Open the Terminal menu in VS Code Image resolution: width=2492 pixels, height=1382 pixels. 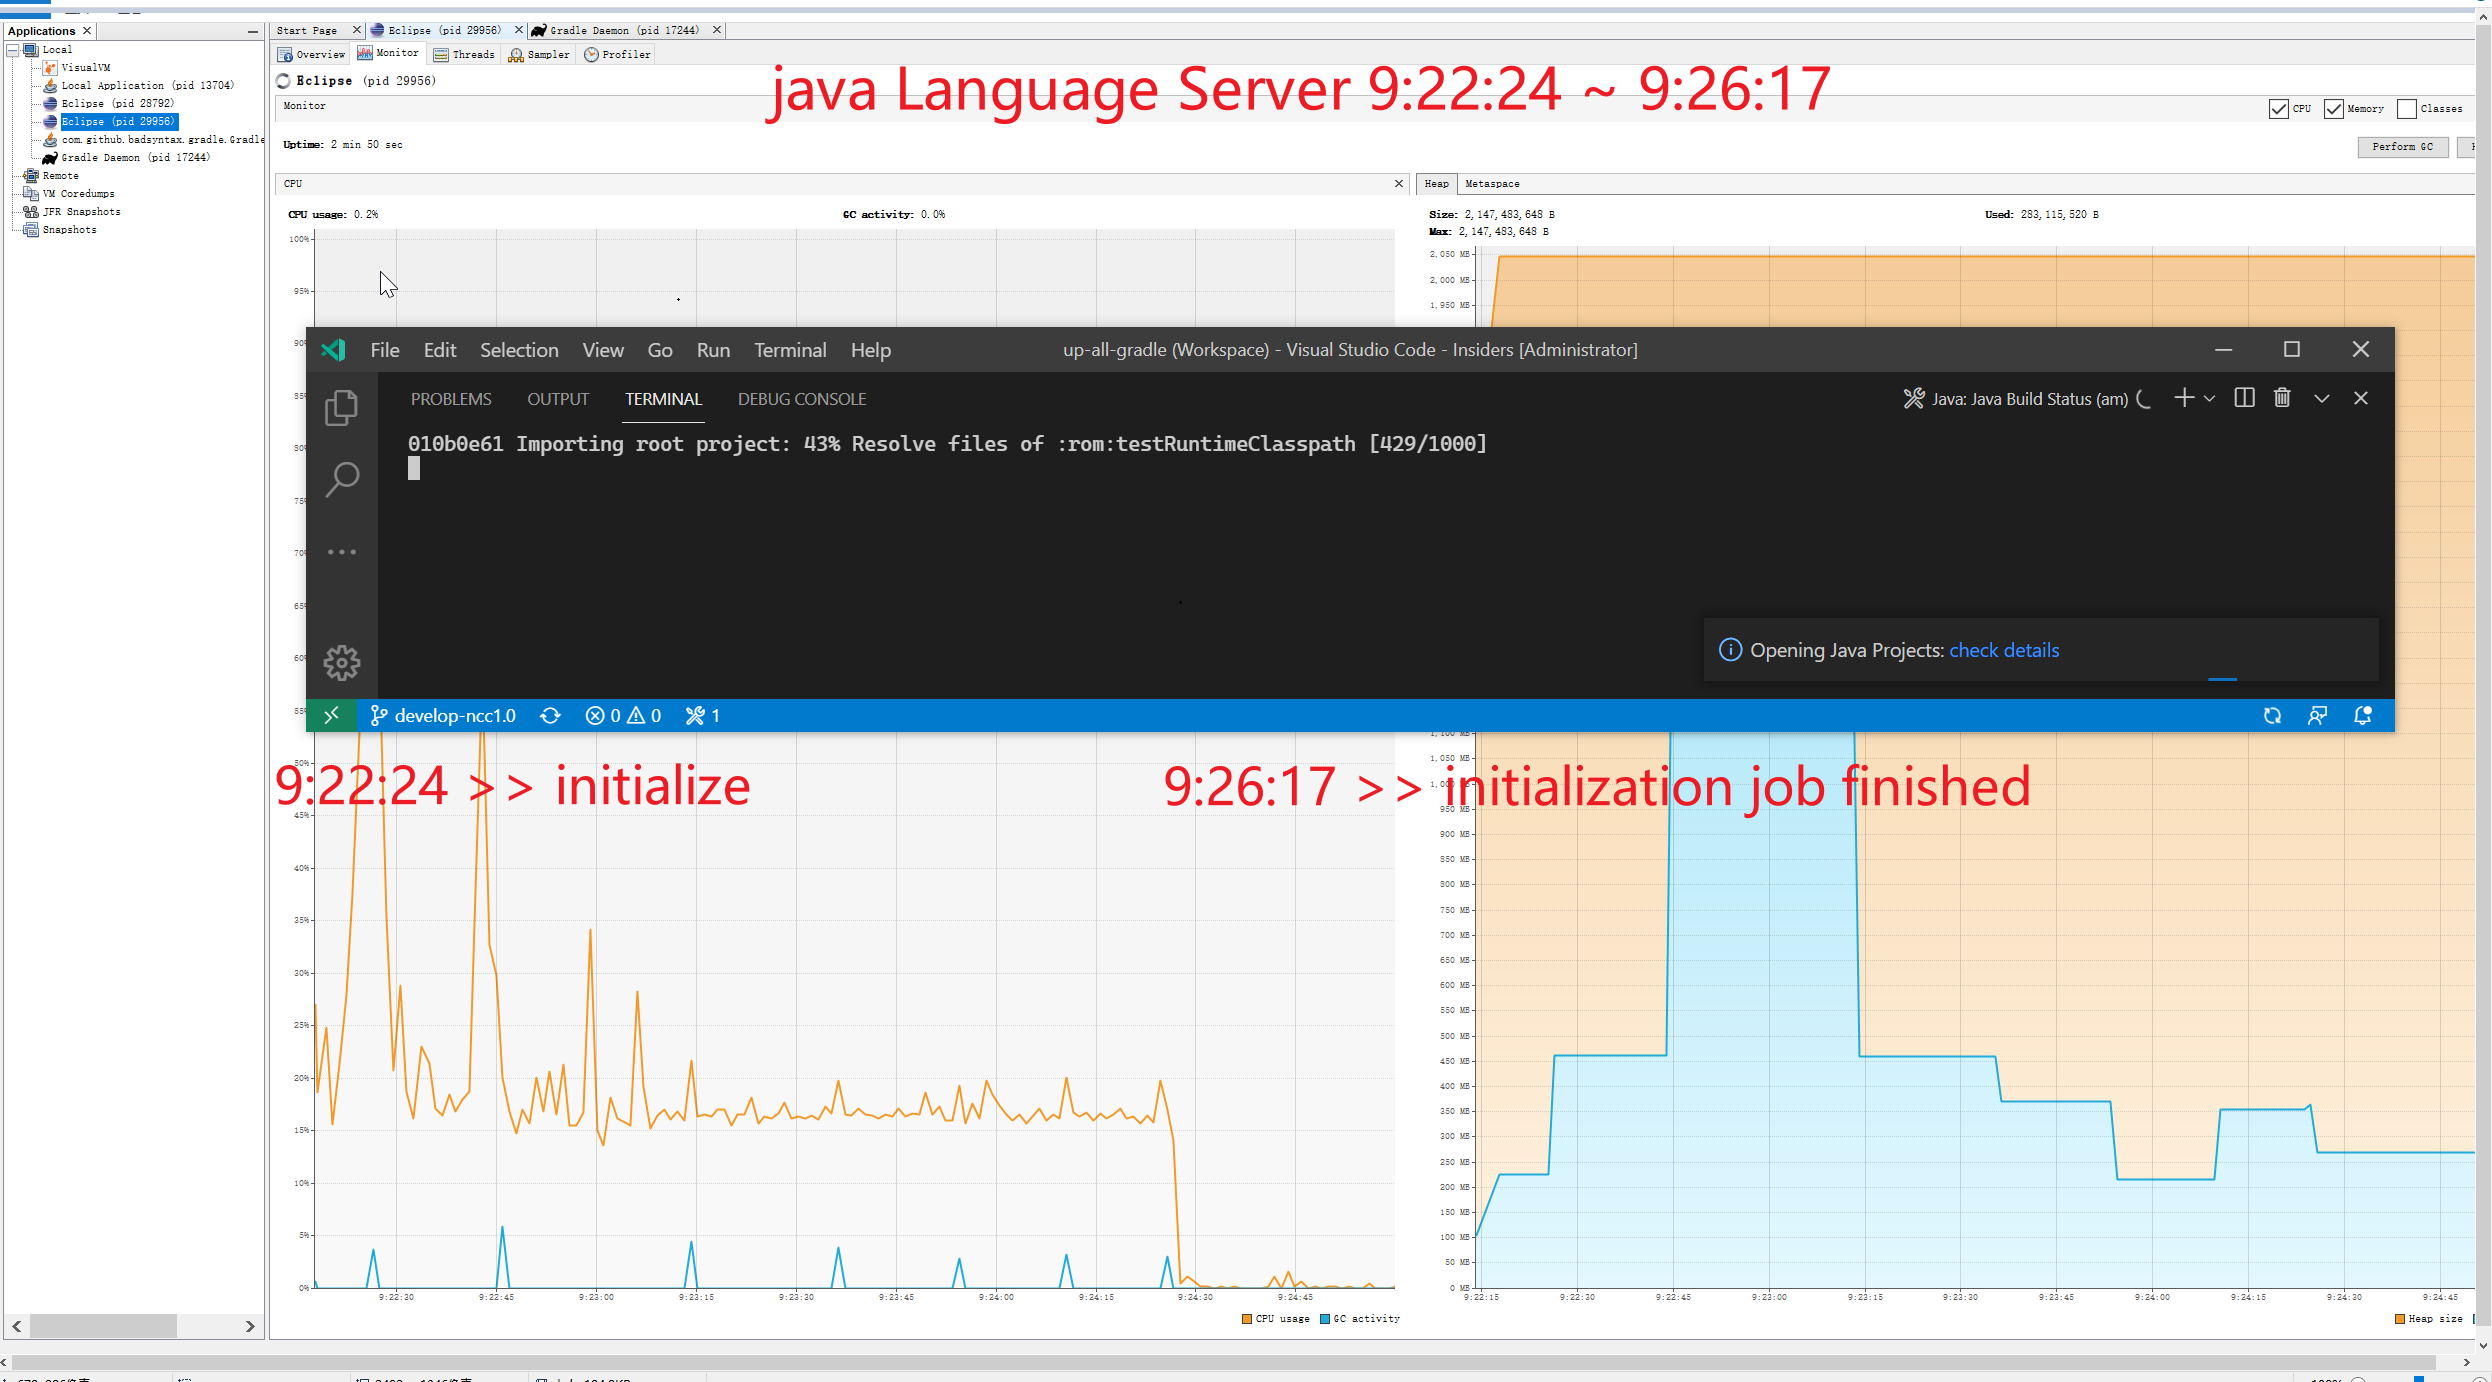click(790, 350)
